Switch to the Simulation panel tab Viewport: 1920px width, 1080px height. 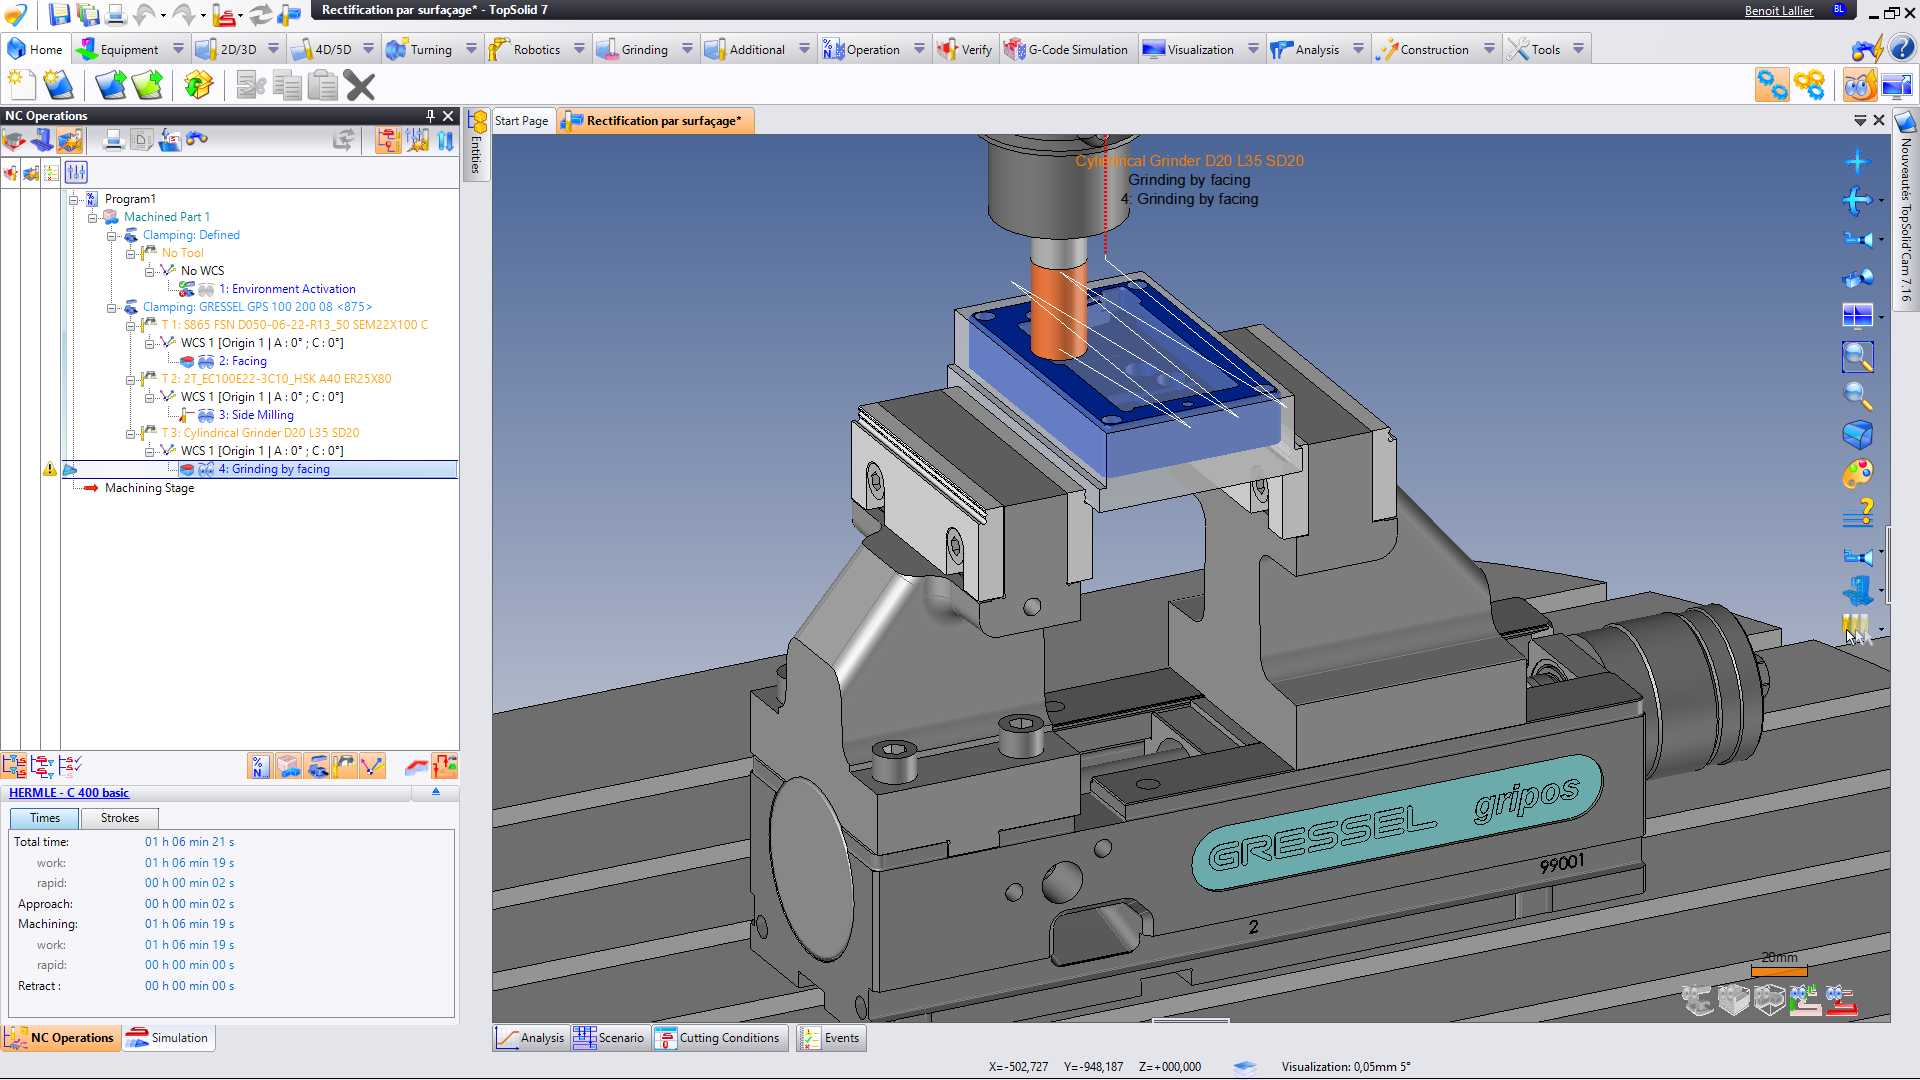pos(168,1038)
